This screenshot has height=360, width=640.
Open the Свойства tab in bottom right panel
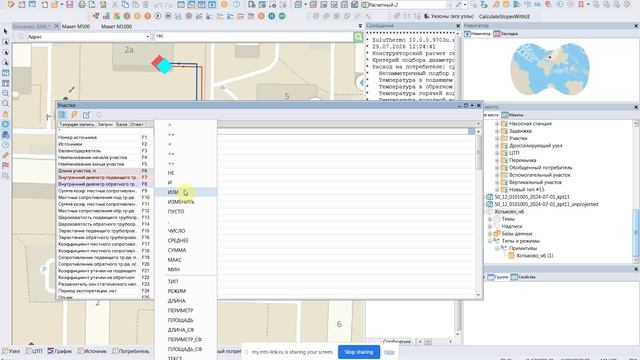click(x=523, y=277)
